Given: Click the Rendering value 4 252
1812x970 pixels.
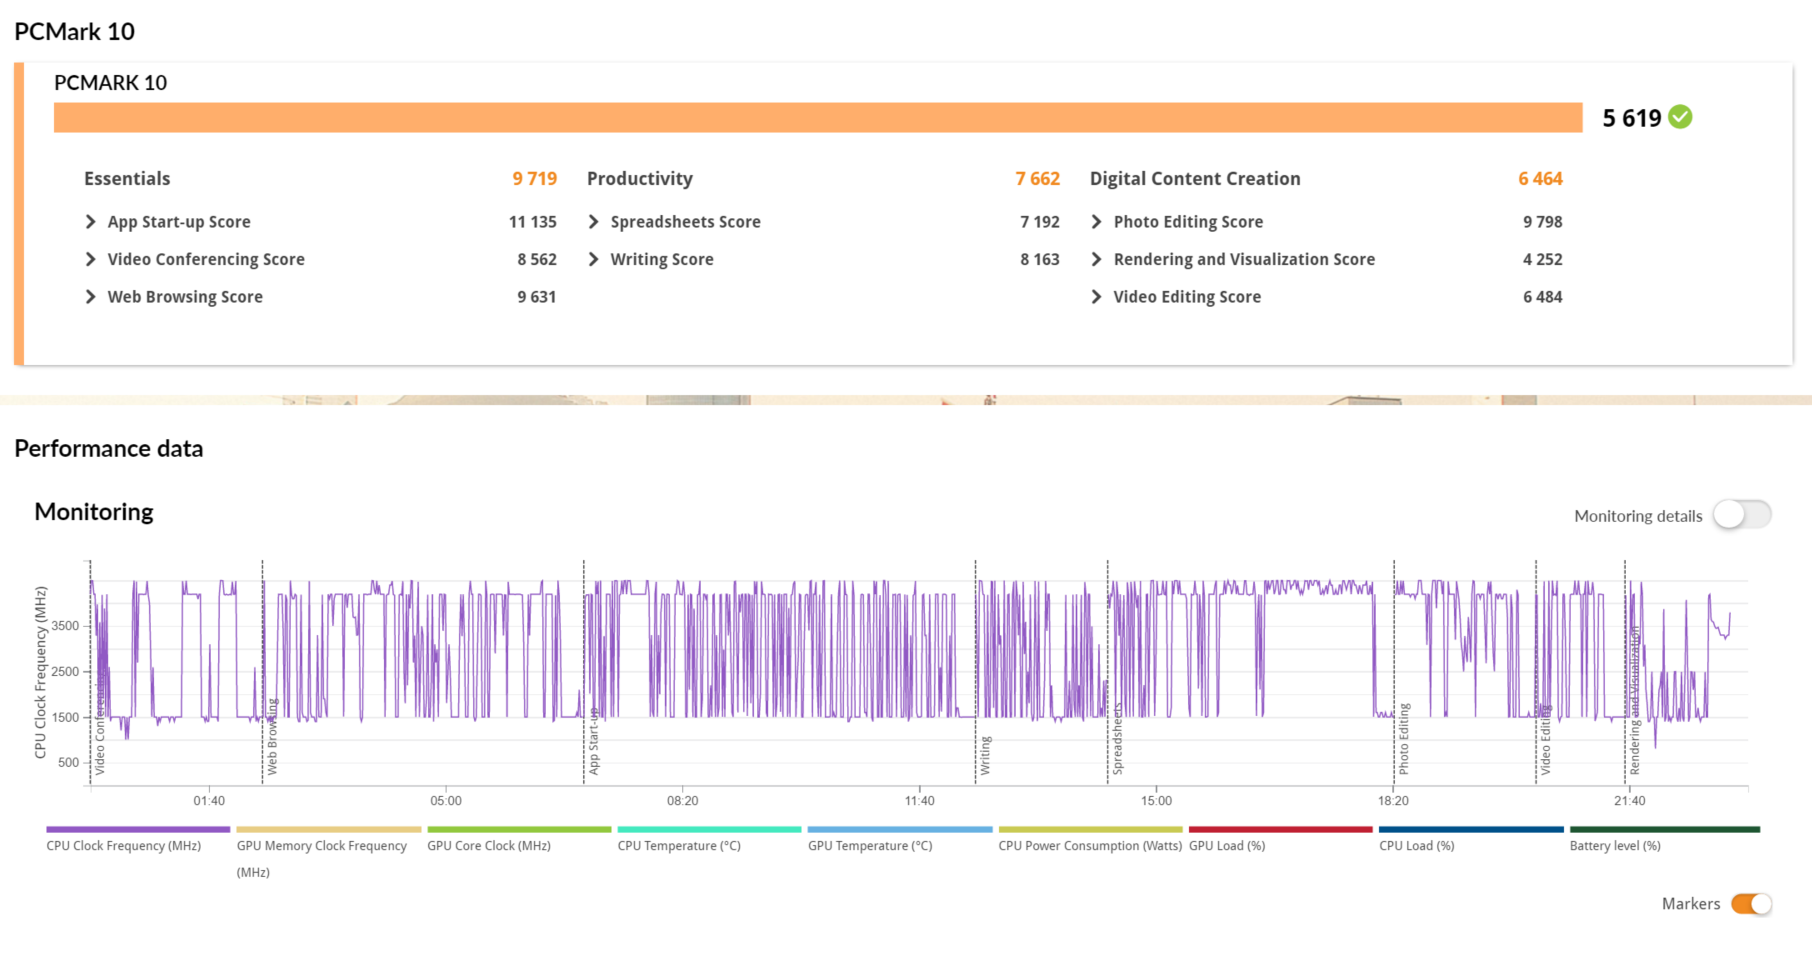Looking at the screenshot, I should coord(1543,259).
